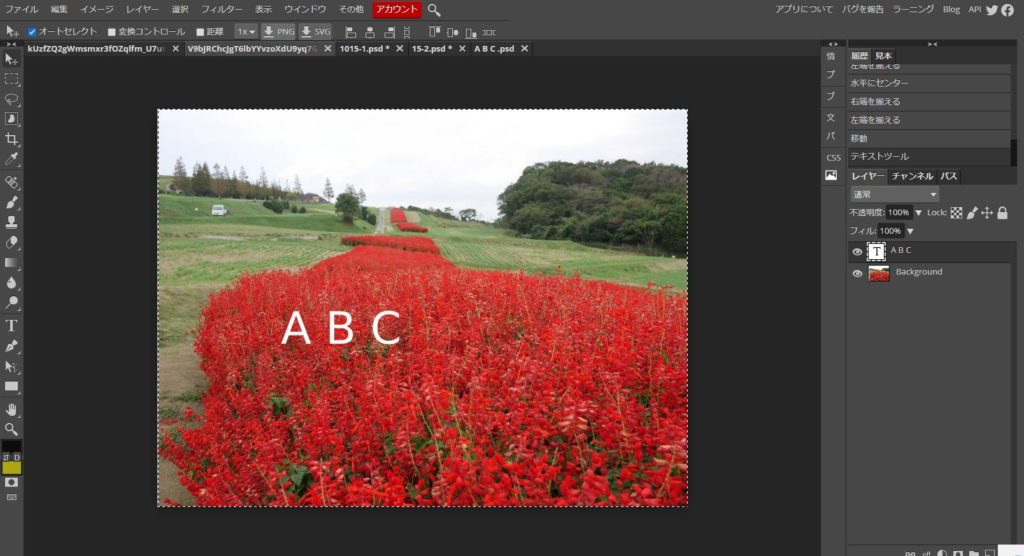Expand the 不透明度 opacity dropdown arrow

pos(918,213)
